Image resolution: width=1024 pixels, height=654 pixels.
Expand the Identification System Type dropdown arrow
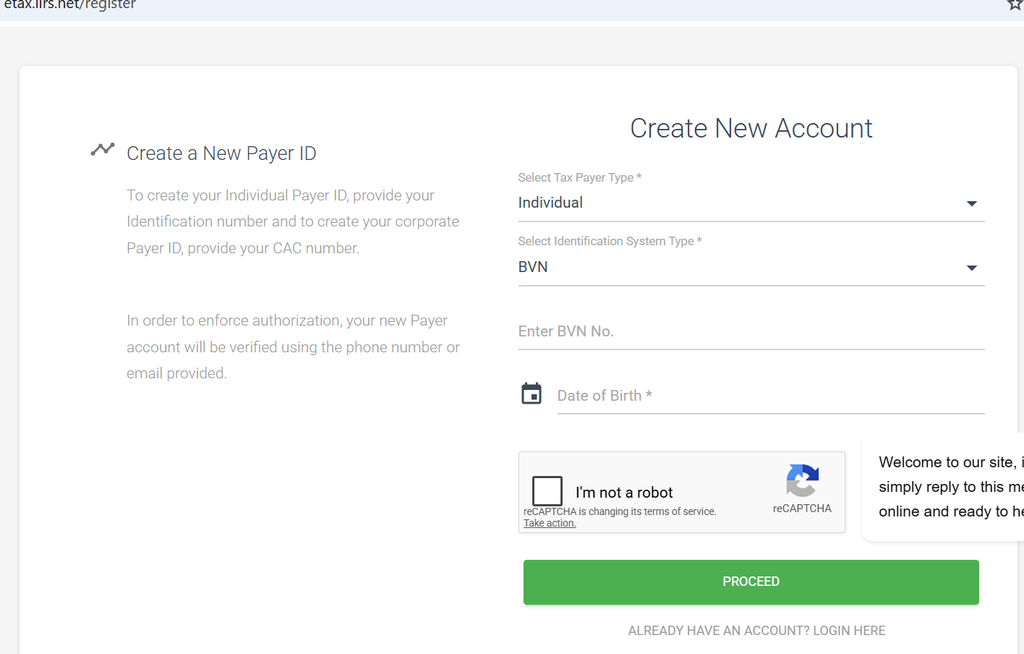coord(971,268)
